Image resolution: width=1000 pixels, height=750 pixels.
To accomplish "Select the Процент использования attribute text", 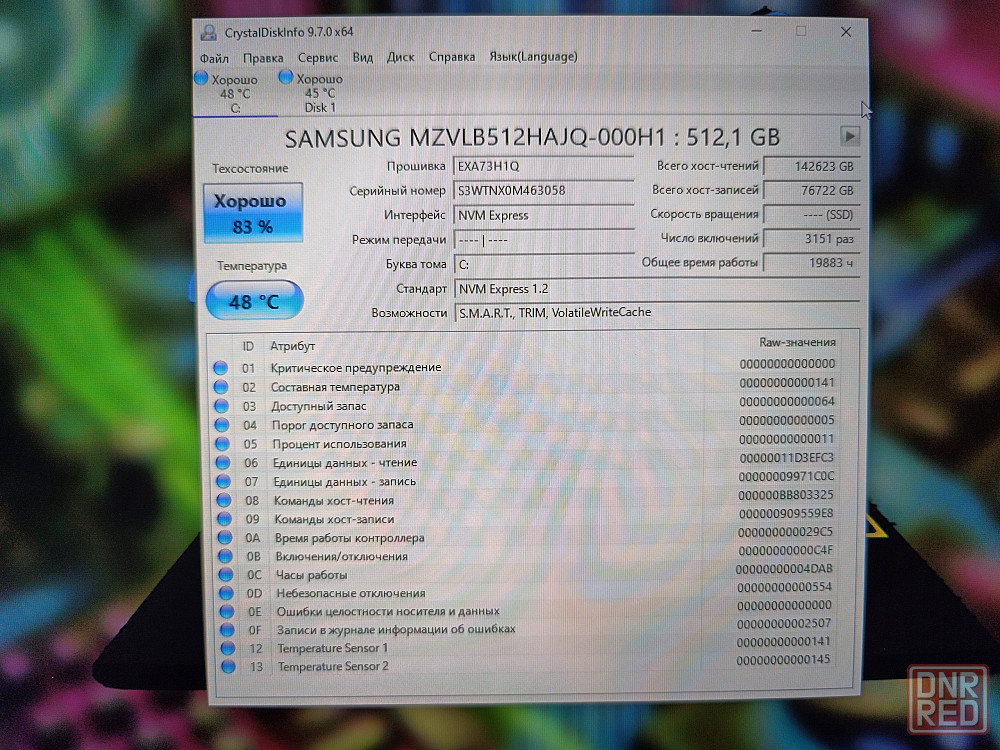I will click(339, 444).
